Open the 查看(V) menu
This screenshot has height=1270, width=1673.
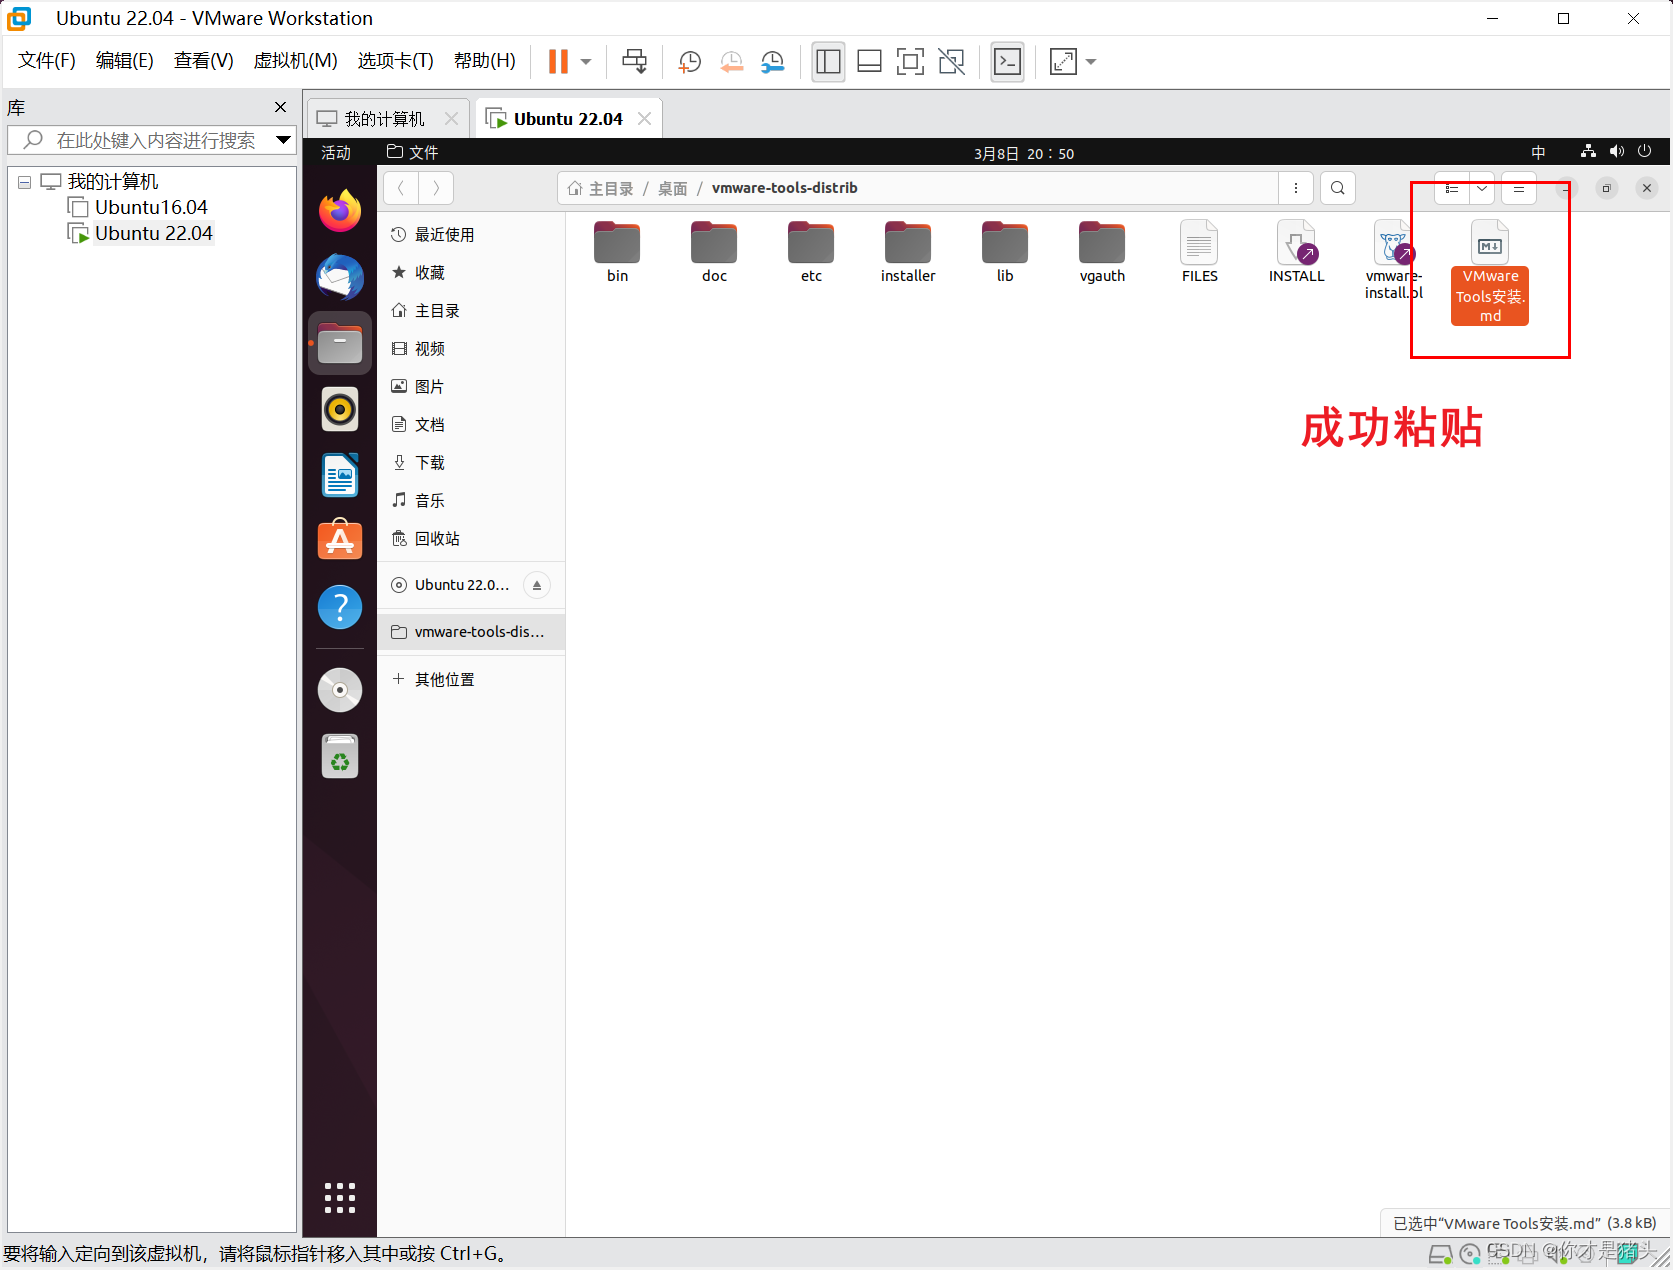click(203, 61)
